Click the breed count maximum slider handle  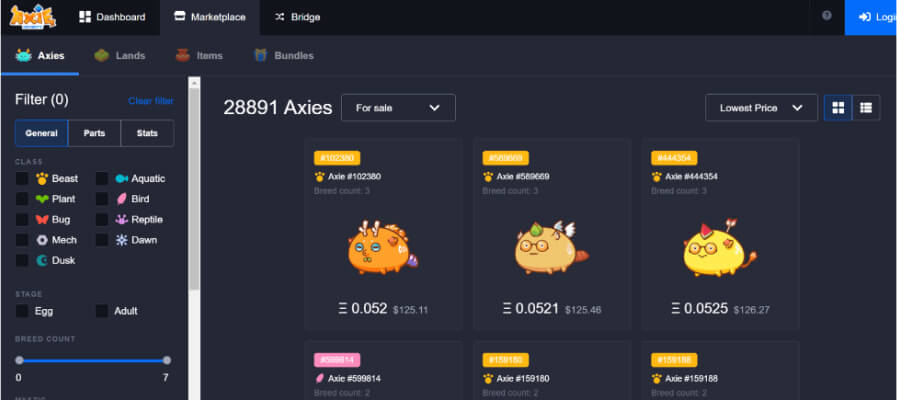point(166,361)
